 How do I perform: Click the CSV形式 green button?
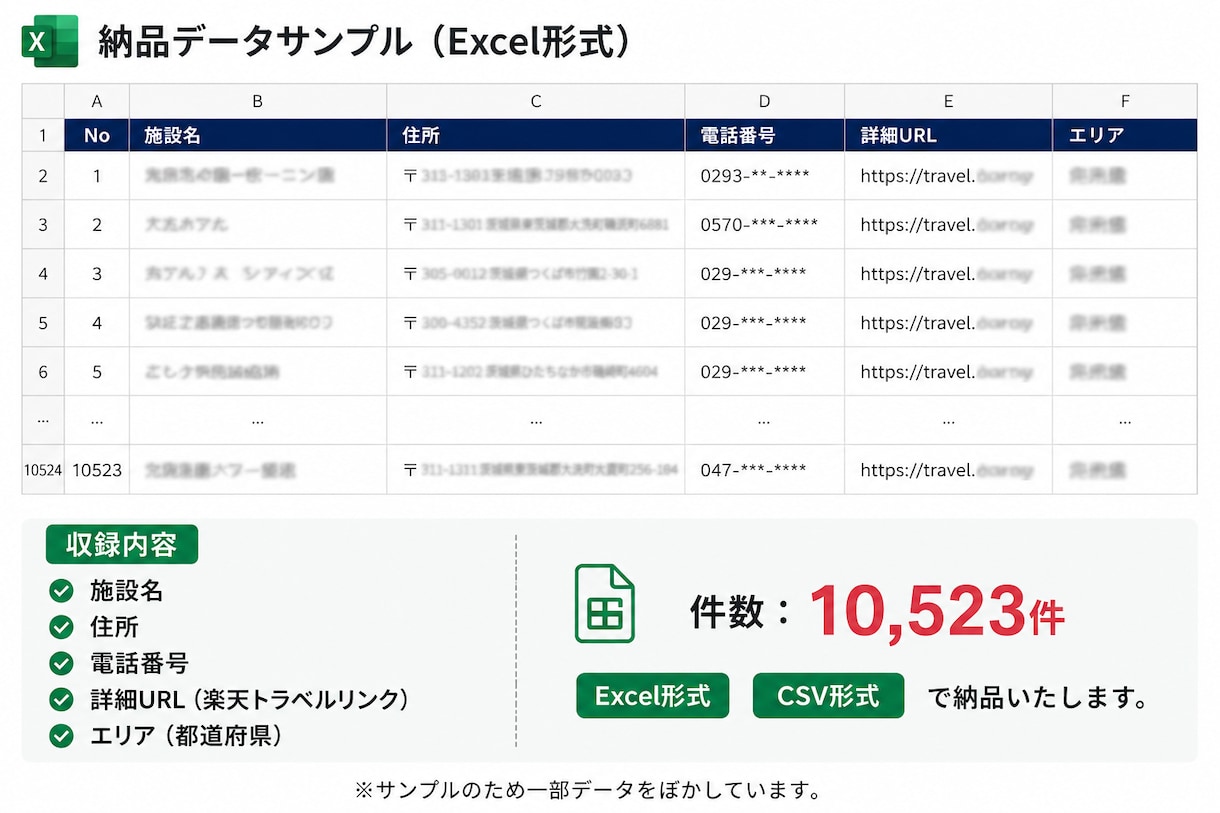tap(828, 696)
